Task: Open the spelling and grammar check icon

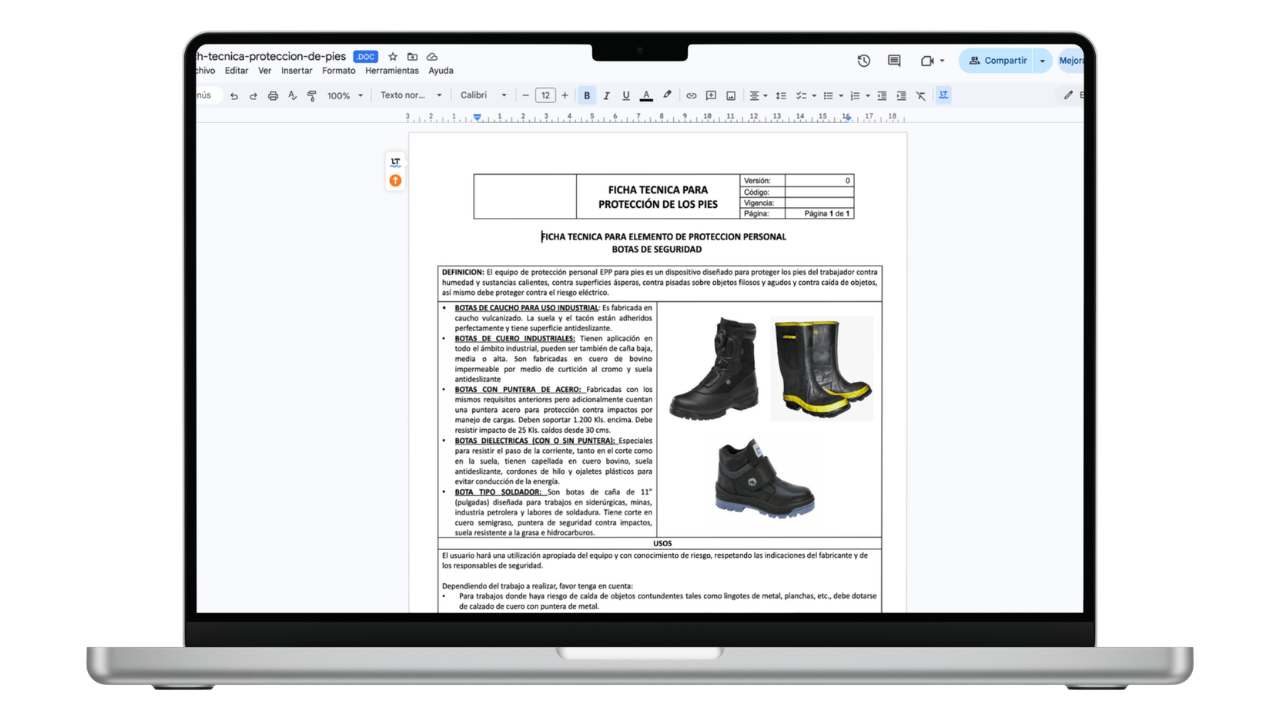Action: click(x=291, y=95)
